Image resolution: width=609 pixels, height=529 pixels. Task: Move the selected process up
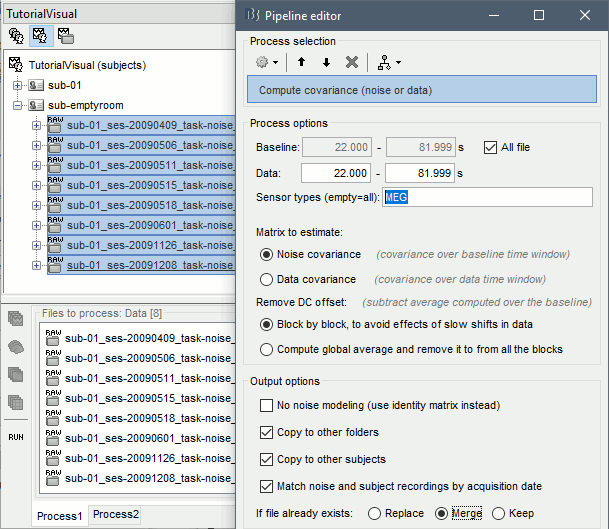click(x=300, y=62)
